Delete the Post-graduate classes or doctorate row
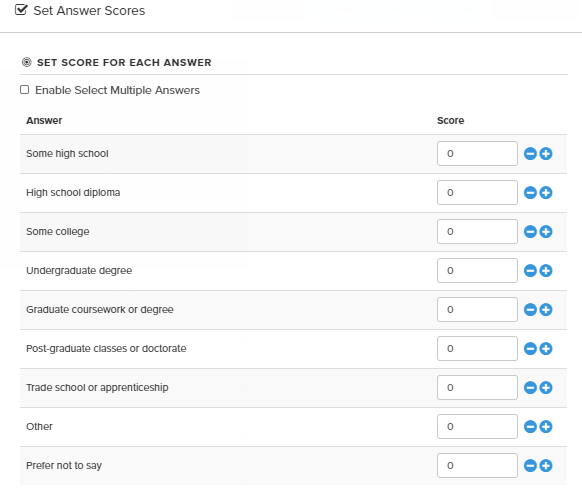582x494 pixels. click(530, 349)
